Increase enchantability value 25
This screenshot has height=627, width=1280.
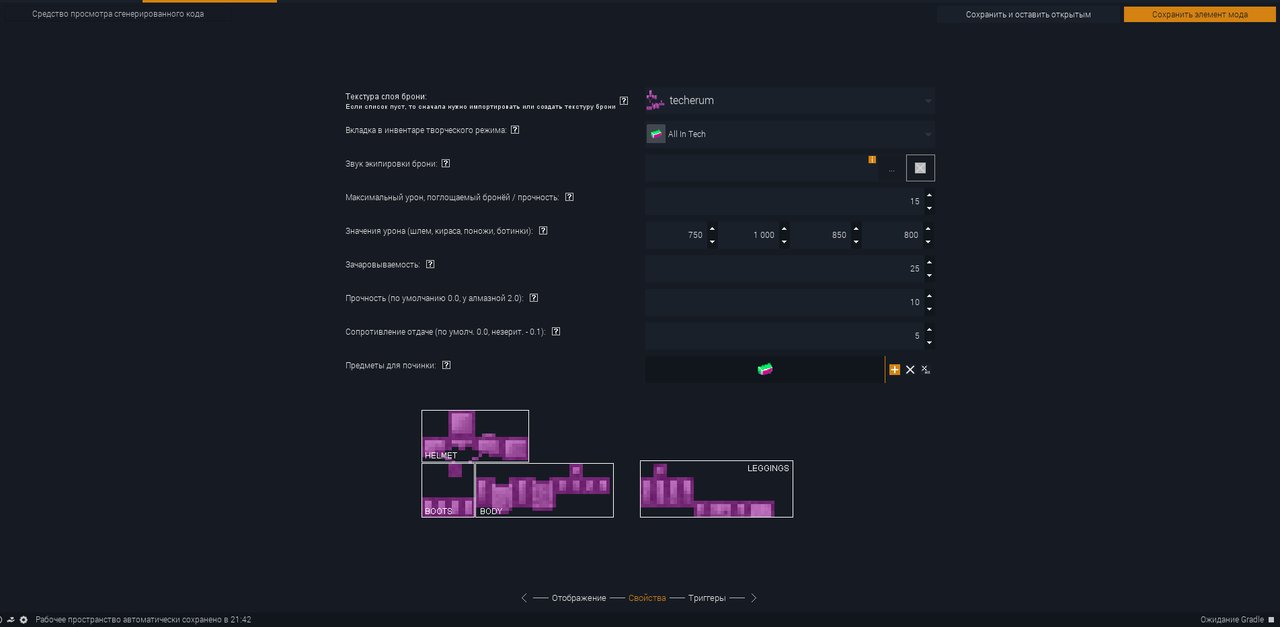[x=929, y=263]
